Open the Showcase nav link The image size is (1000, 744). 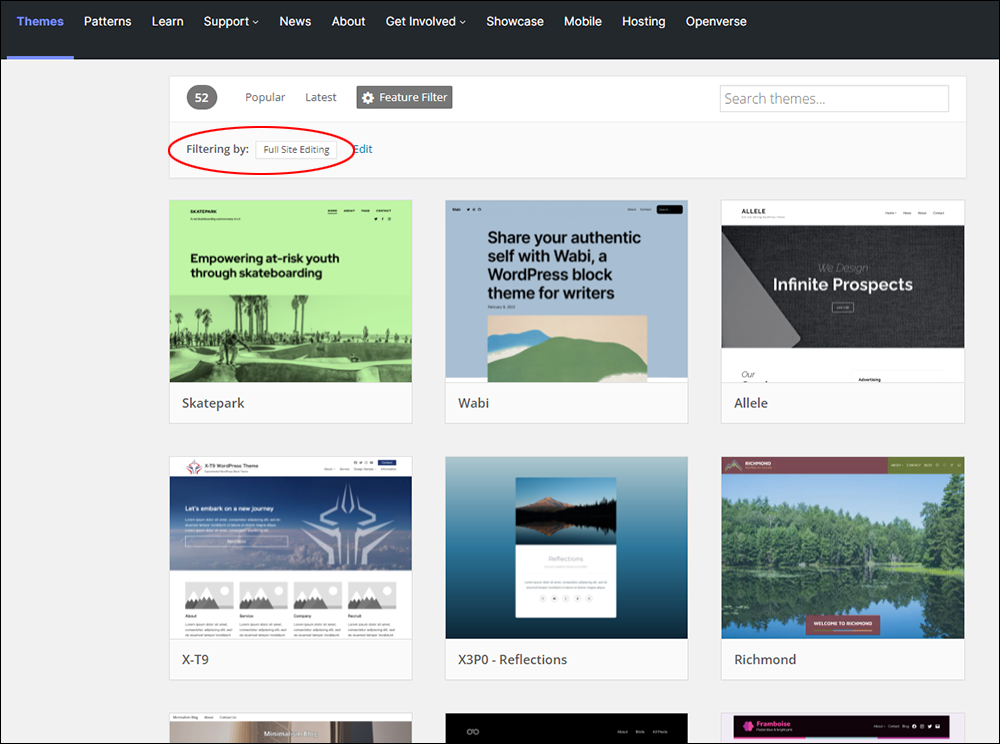point(515,22)
